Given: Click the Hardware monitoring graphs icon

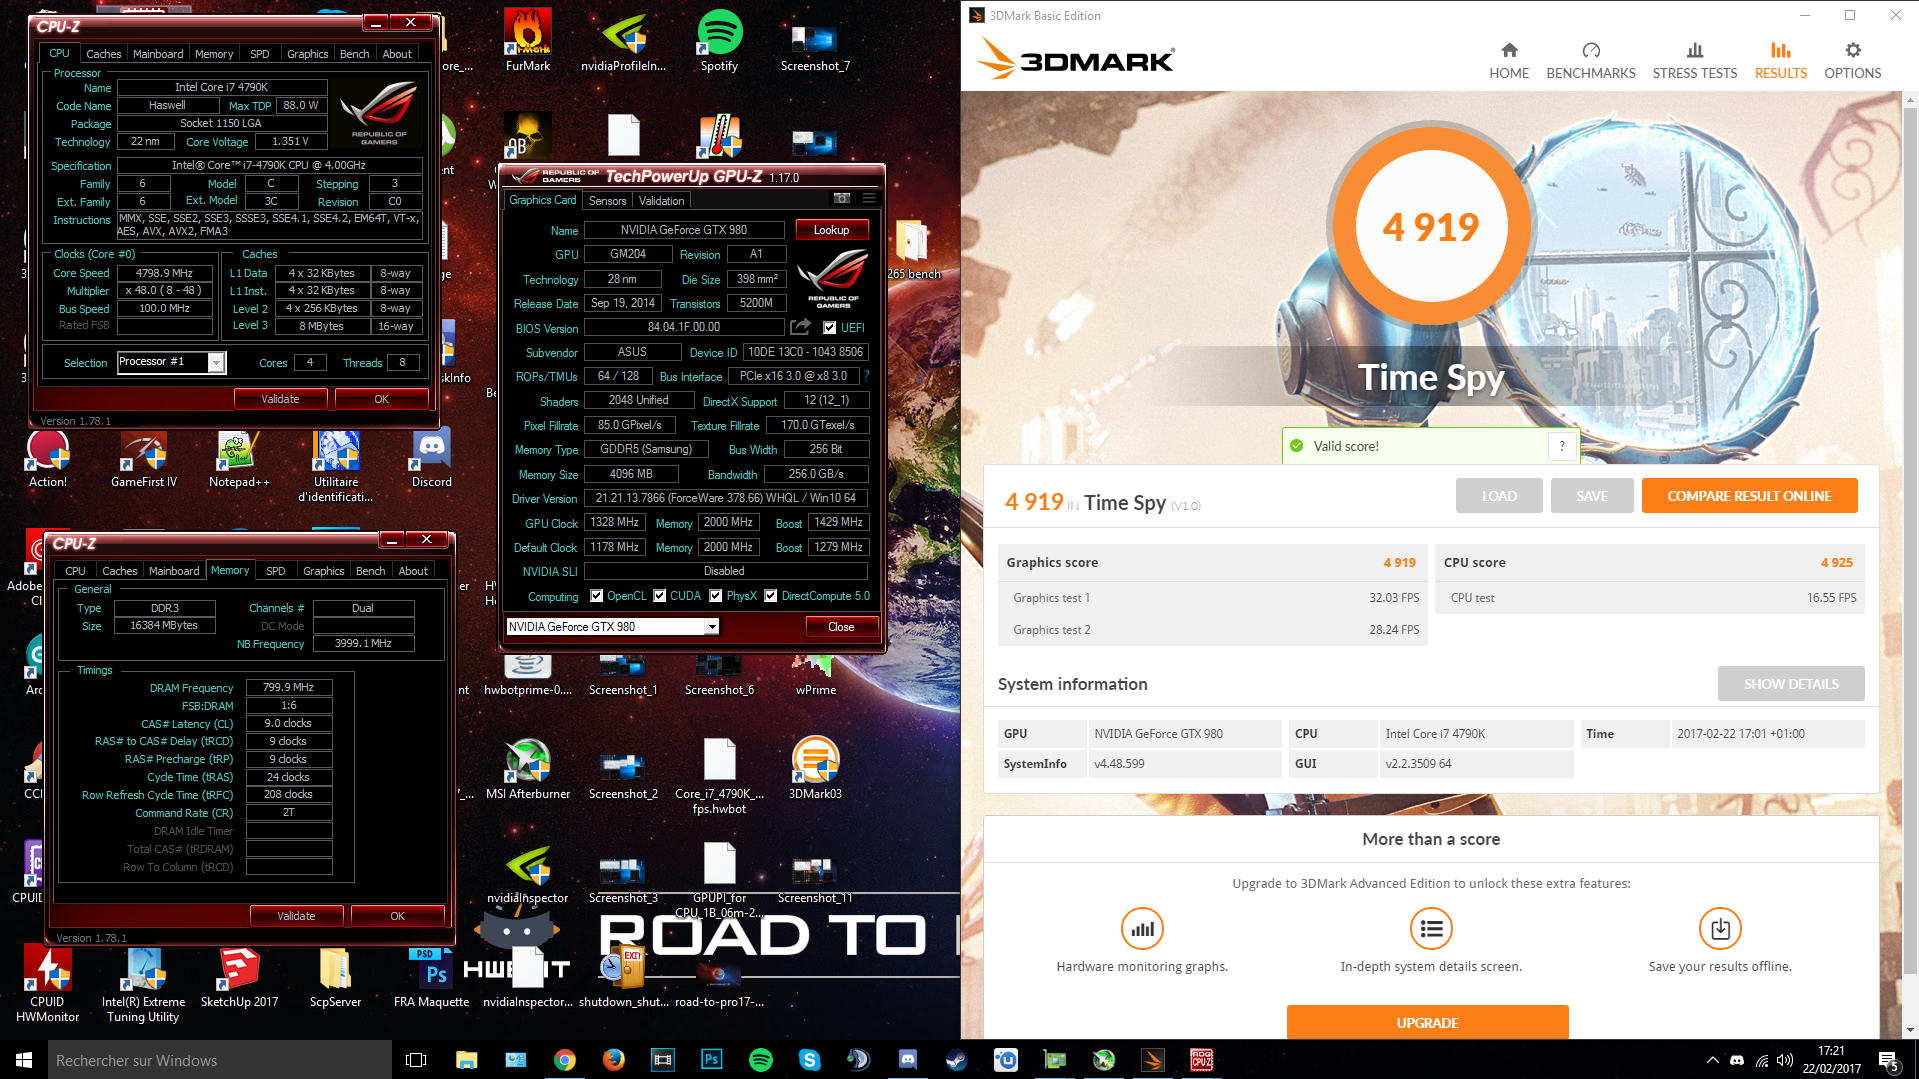Looking at the screenshot, I should [1141, 929].
